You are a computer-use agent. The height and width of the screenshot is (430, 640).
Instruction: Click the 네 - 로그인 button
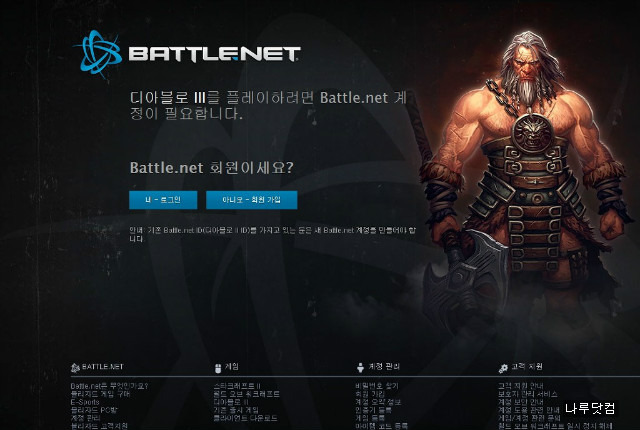click(x=163, y=200)
